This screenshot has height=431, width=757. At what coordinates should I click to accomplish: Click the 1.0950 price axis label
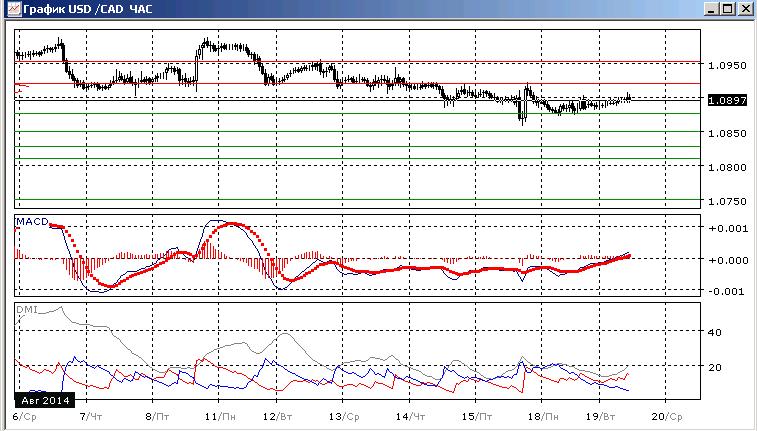727,65
